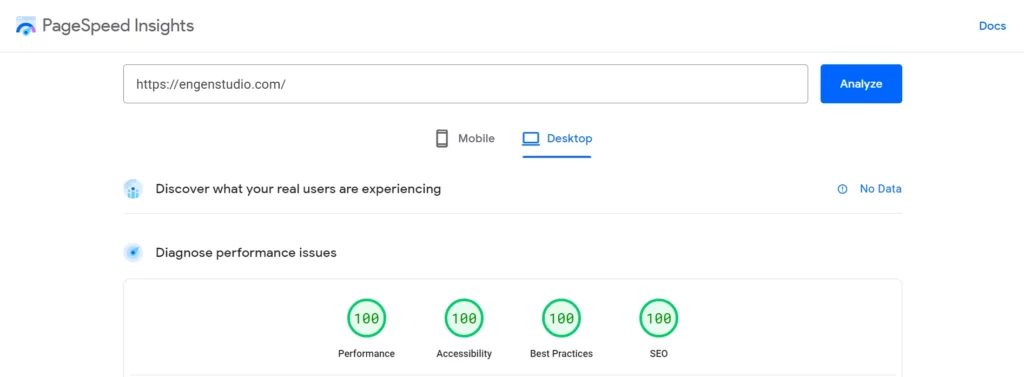Click the info icon next to No Data
The image size is (1024, 377).
[x=842, y=189]
